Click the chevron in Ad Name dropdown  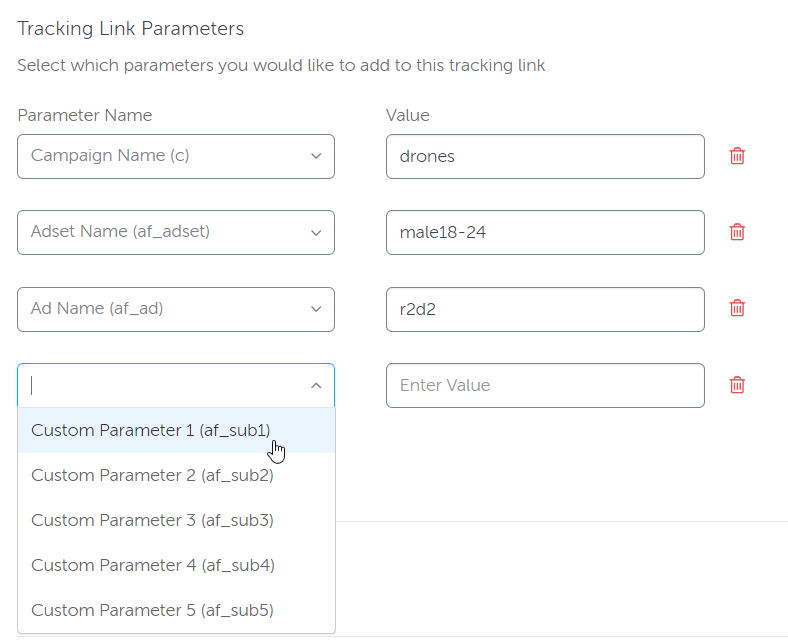(316, 309)
